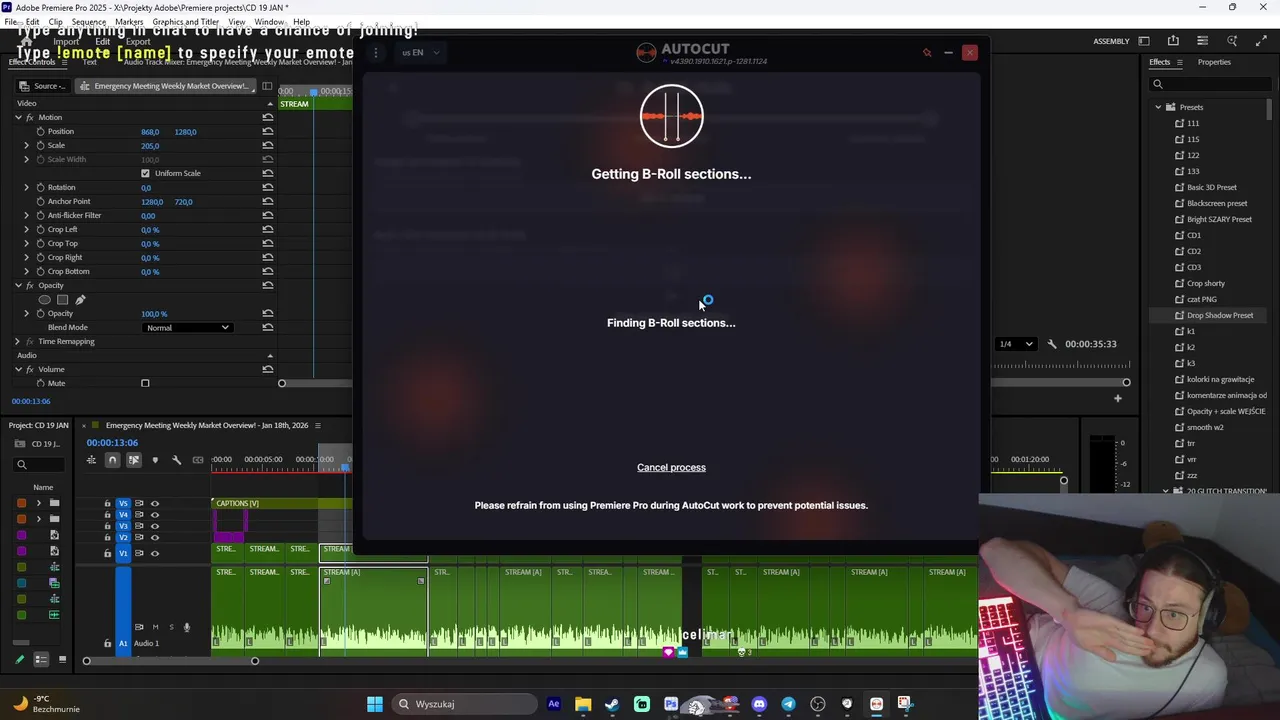Click the Add Edit/insert-as-nest timeline icon
1280x720 pixels.
coord(91,460)
